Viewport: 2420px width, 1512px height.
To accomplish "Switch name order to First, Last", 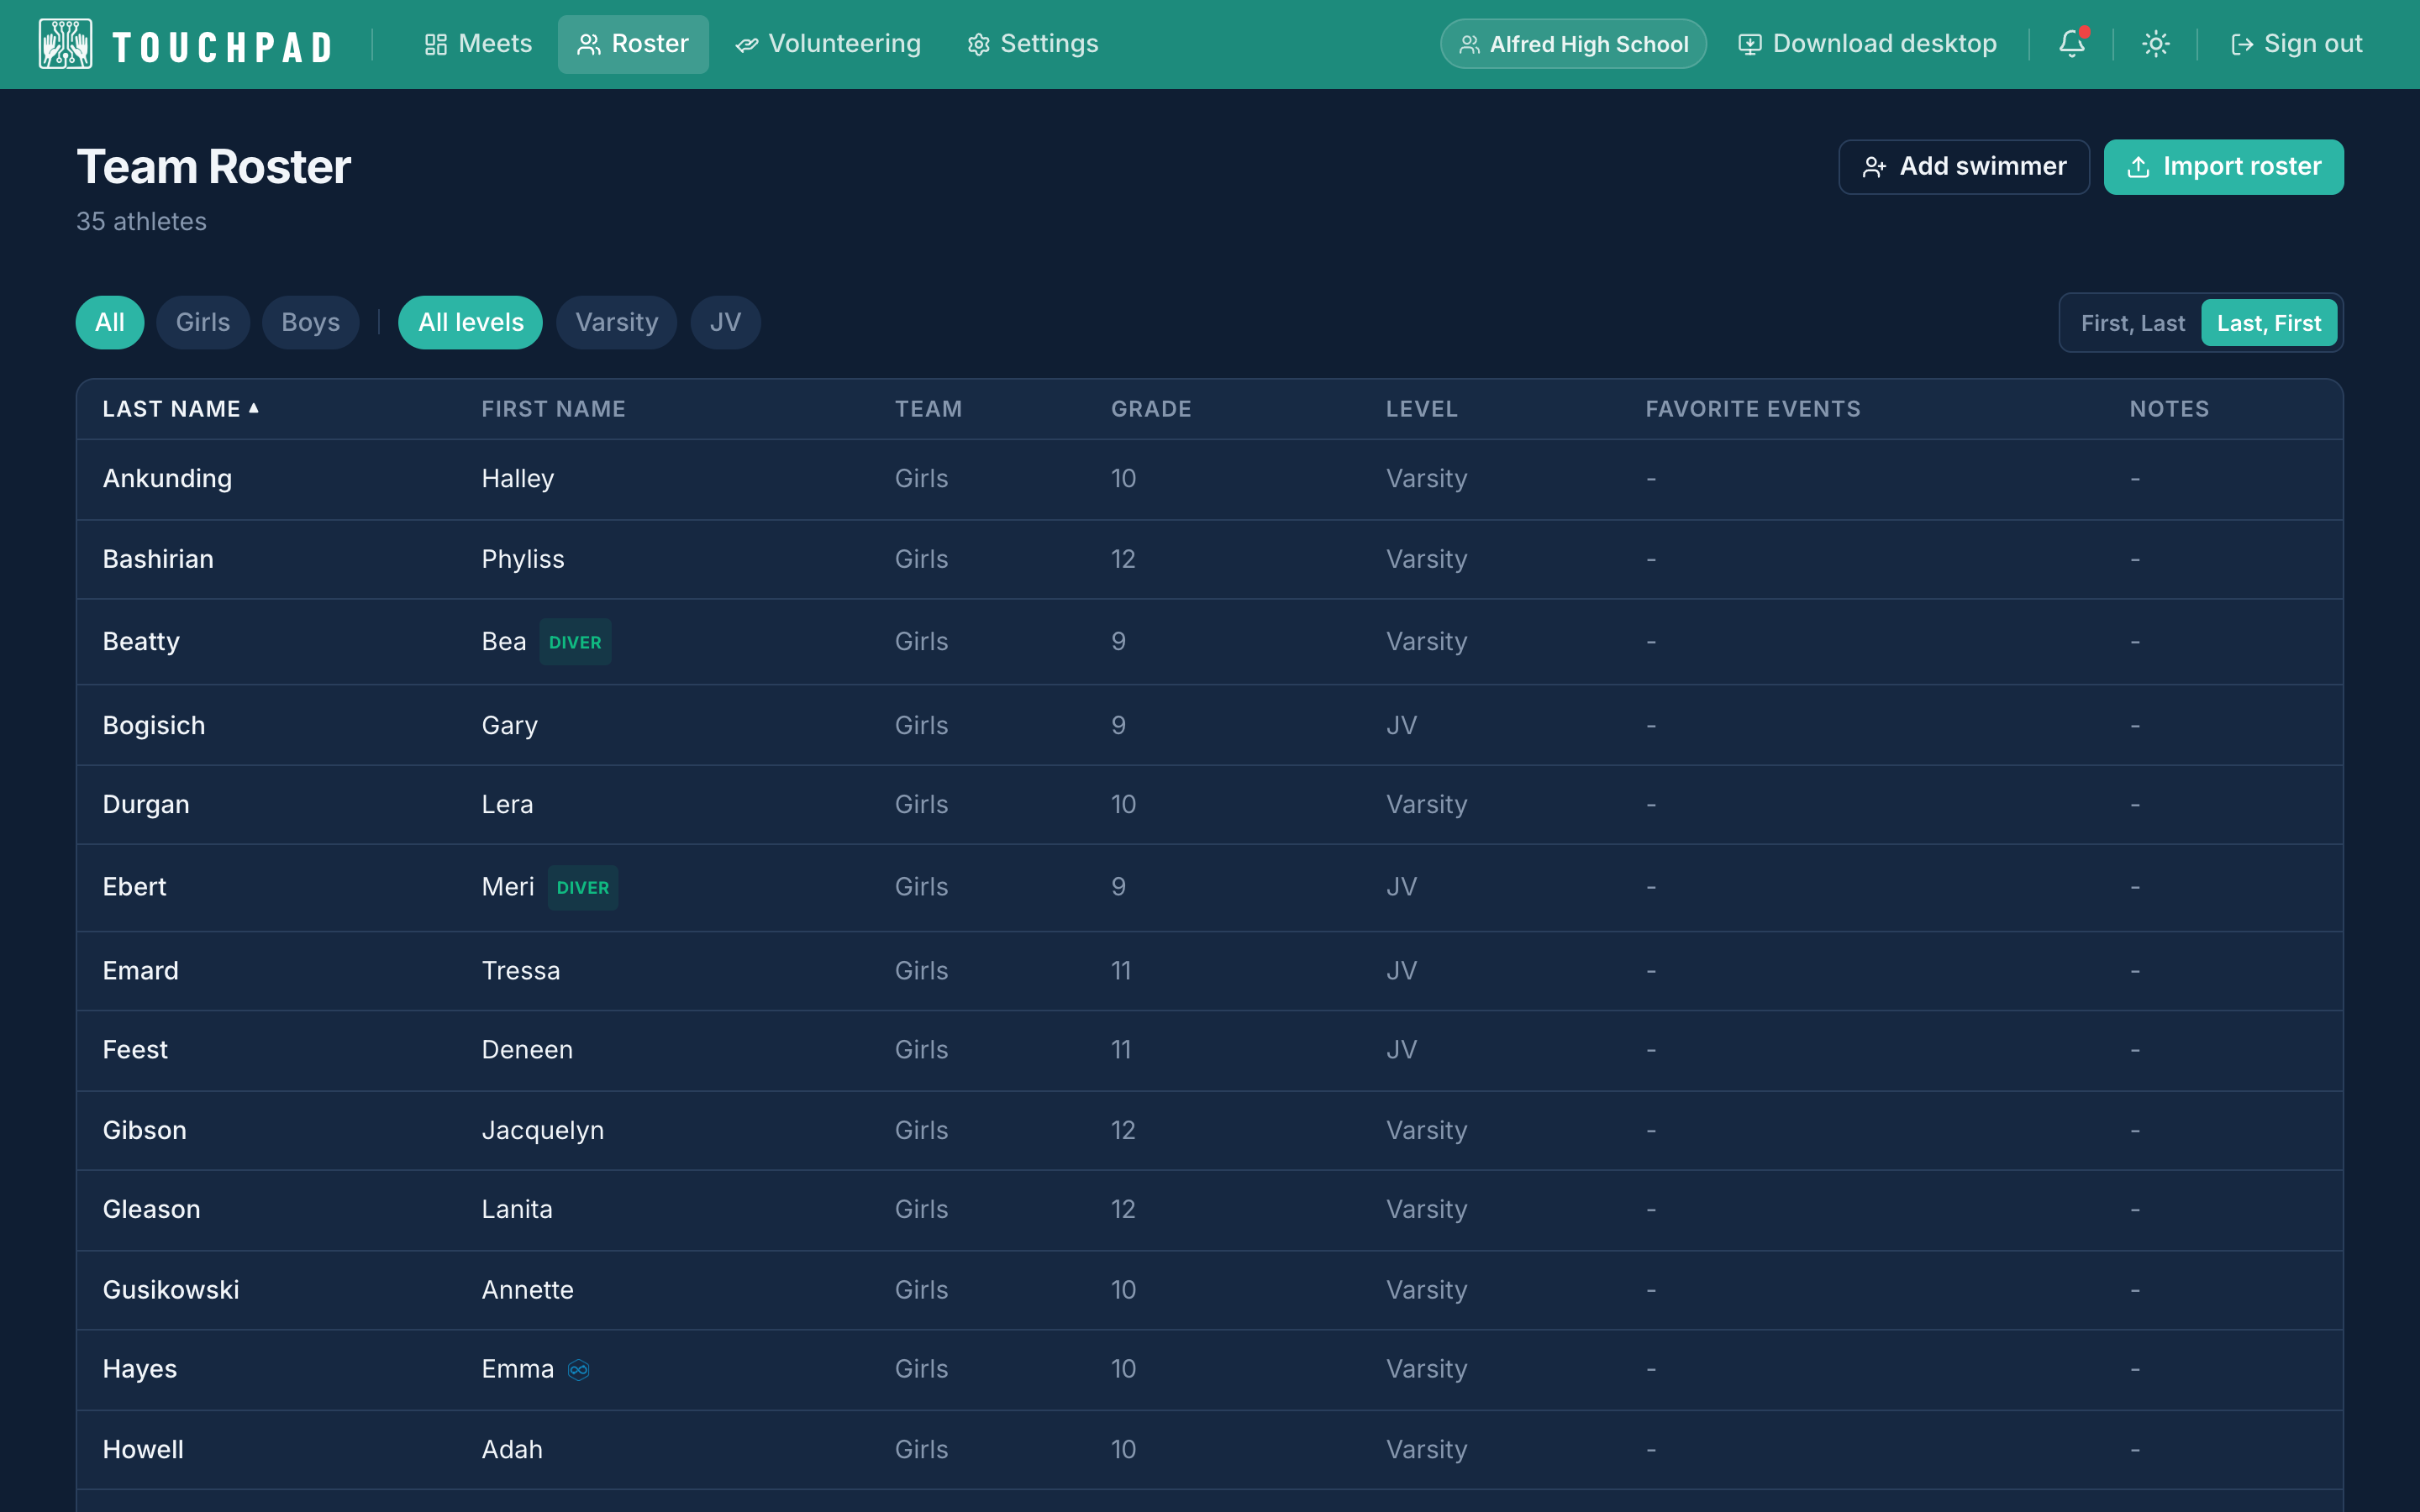I will 2133,323.
